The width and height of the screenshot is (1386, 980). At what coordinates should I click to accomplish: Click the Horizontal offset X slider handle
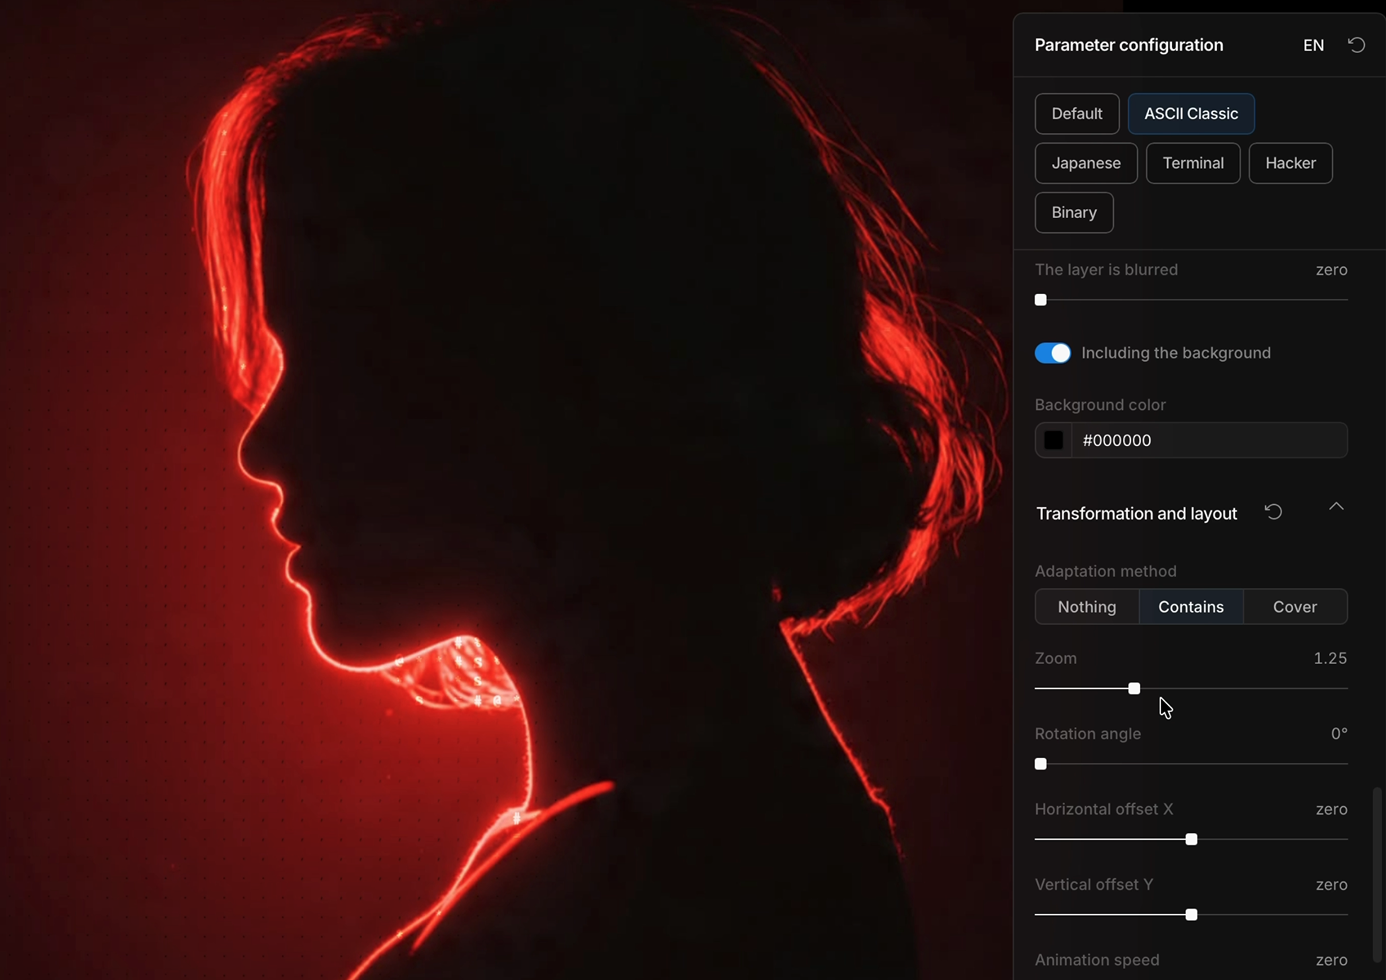(x=1191, y=839)
